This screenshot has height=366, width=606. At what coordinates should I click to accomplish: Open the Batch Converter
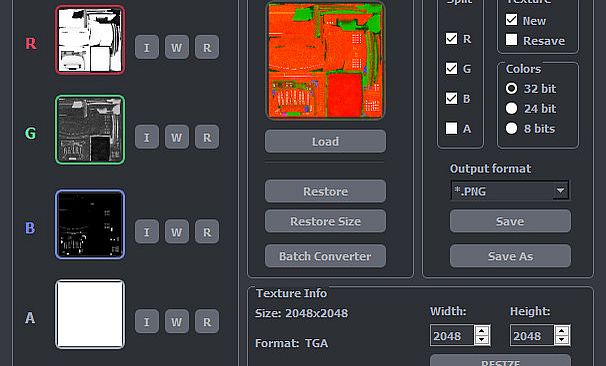point(325,256)
